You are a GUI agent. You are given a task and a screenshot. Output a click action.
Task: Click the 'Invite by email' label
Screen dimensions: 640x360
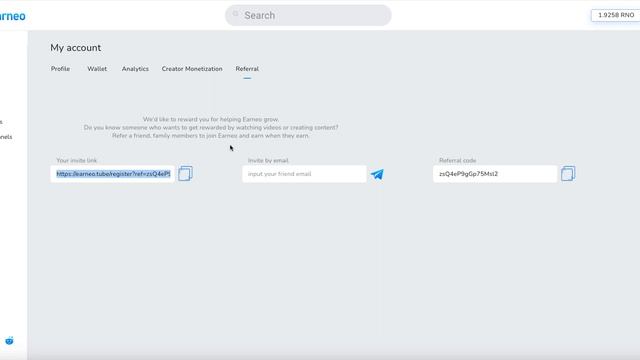pos(268,160)
